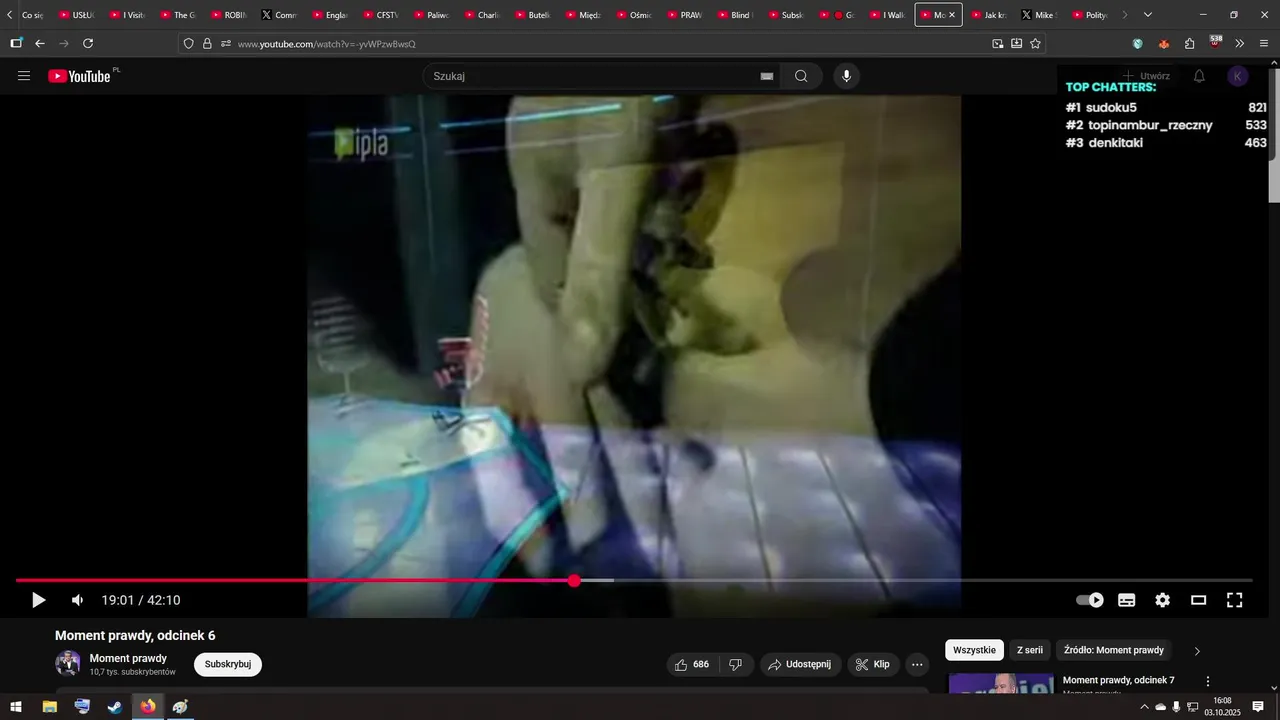Dislike the video with thumbs down

tap(735, 664)
